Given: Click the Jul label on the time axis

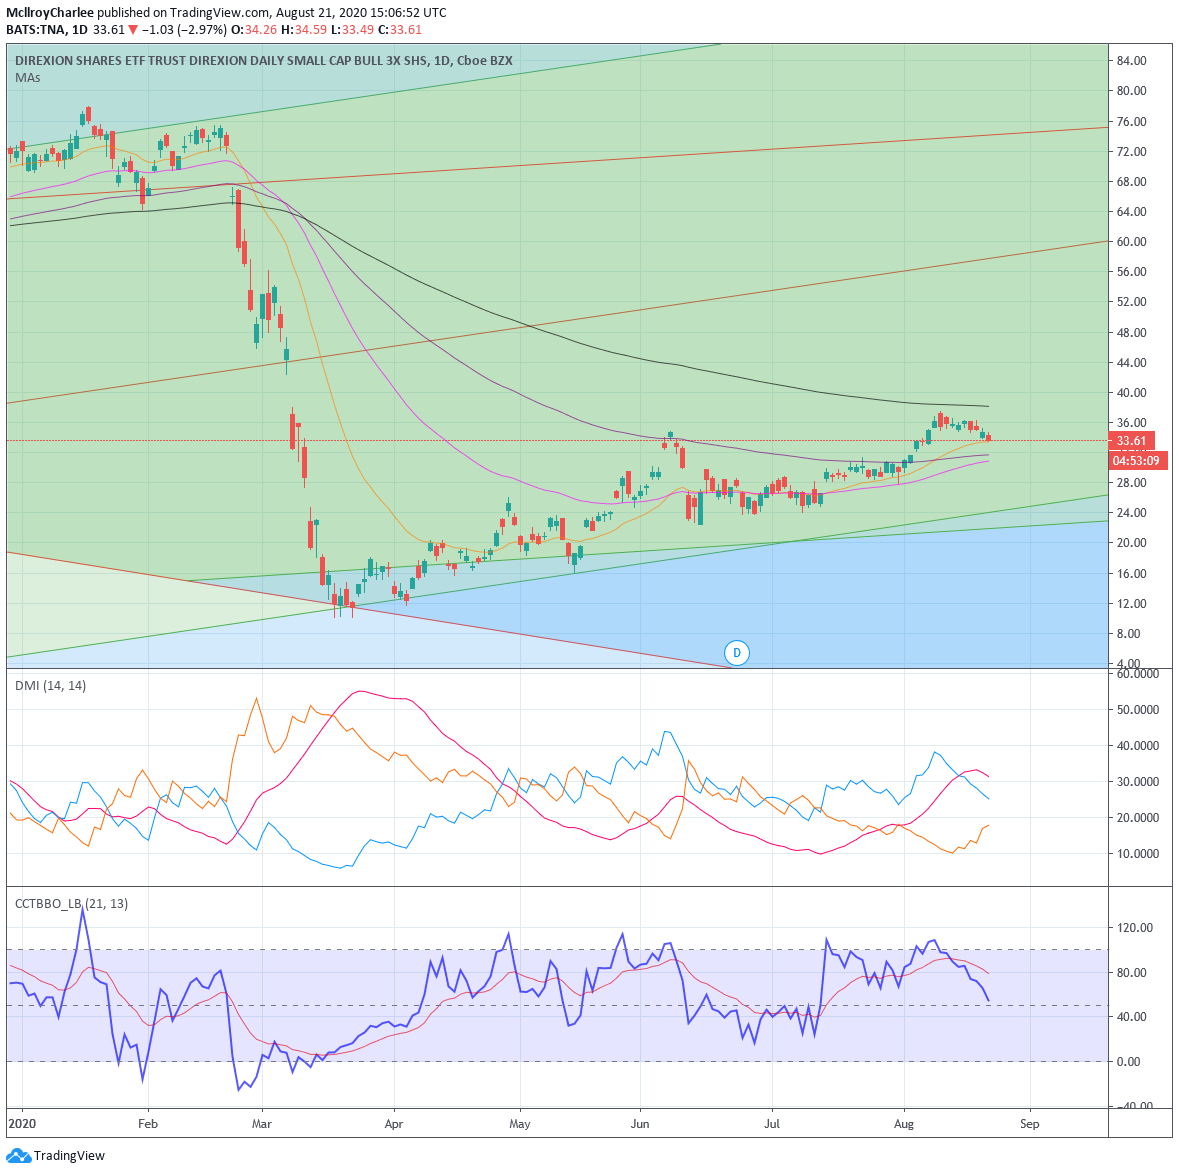Looking at the screenshot, I should (x=771, y=1124).
